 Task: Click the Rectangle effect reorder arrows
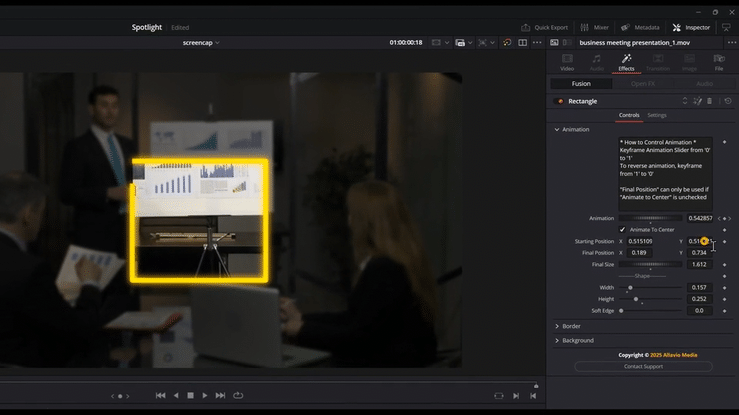pos(685,101)
